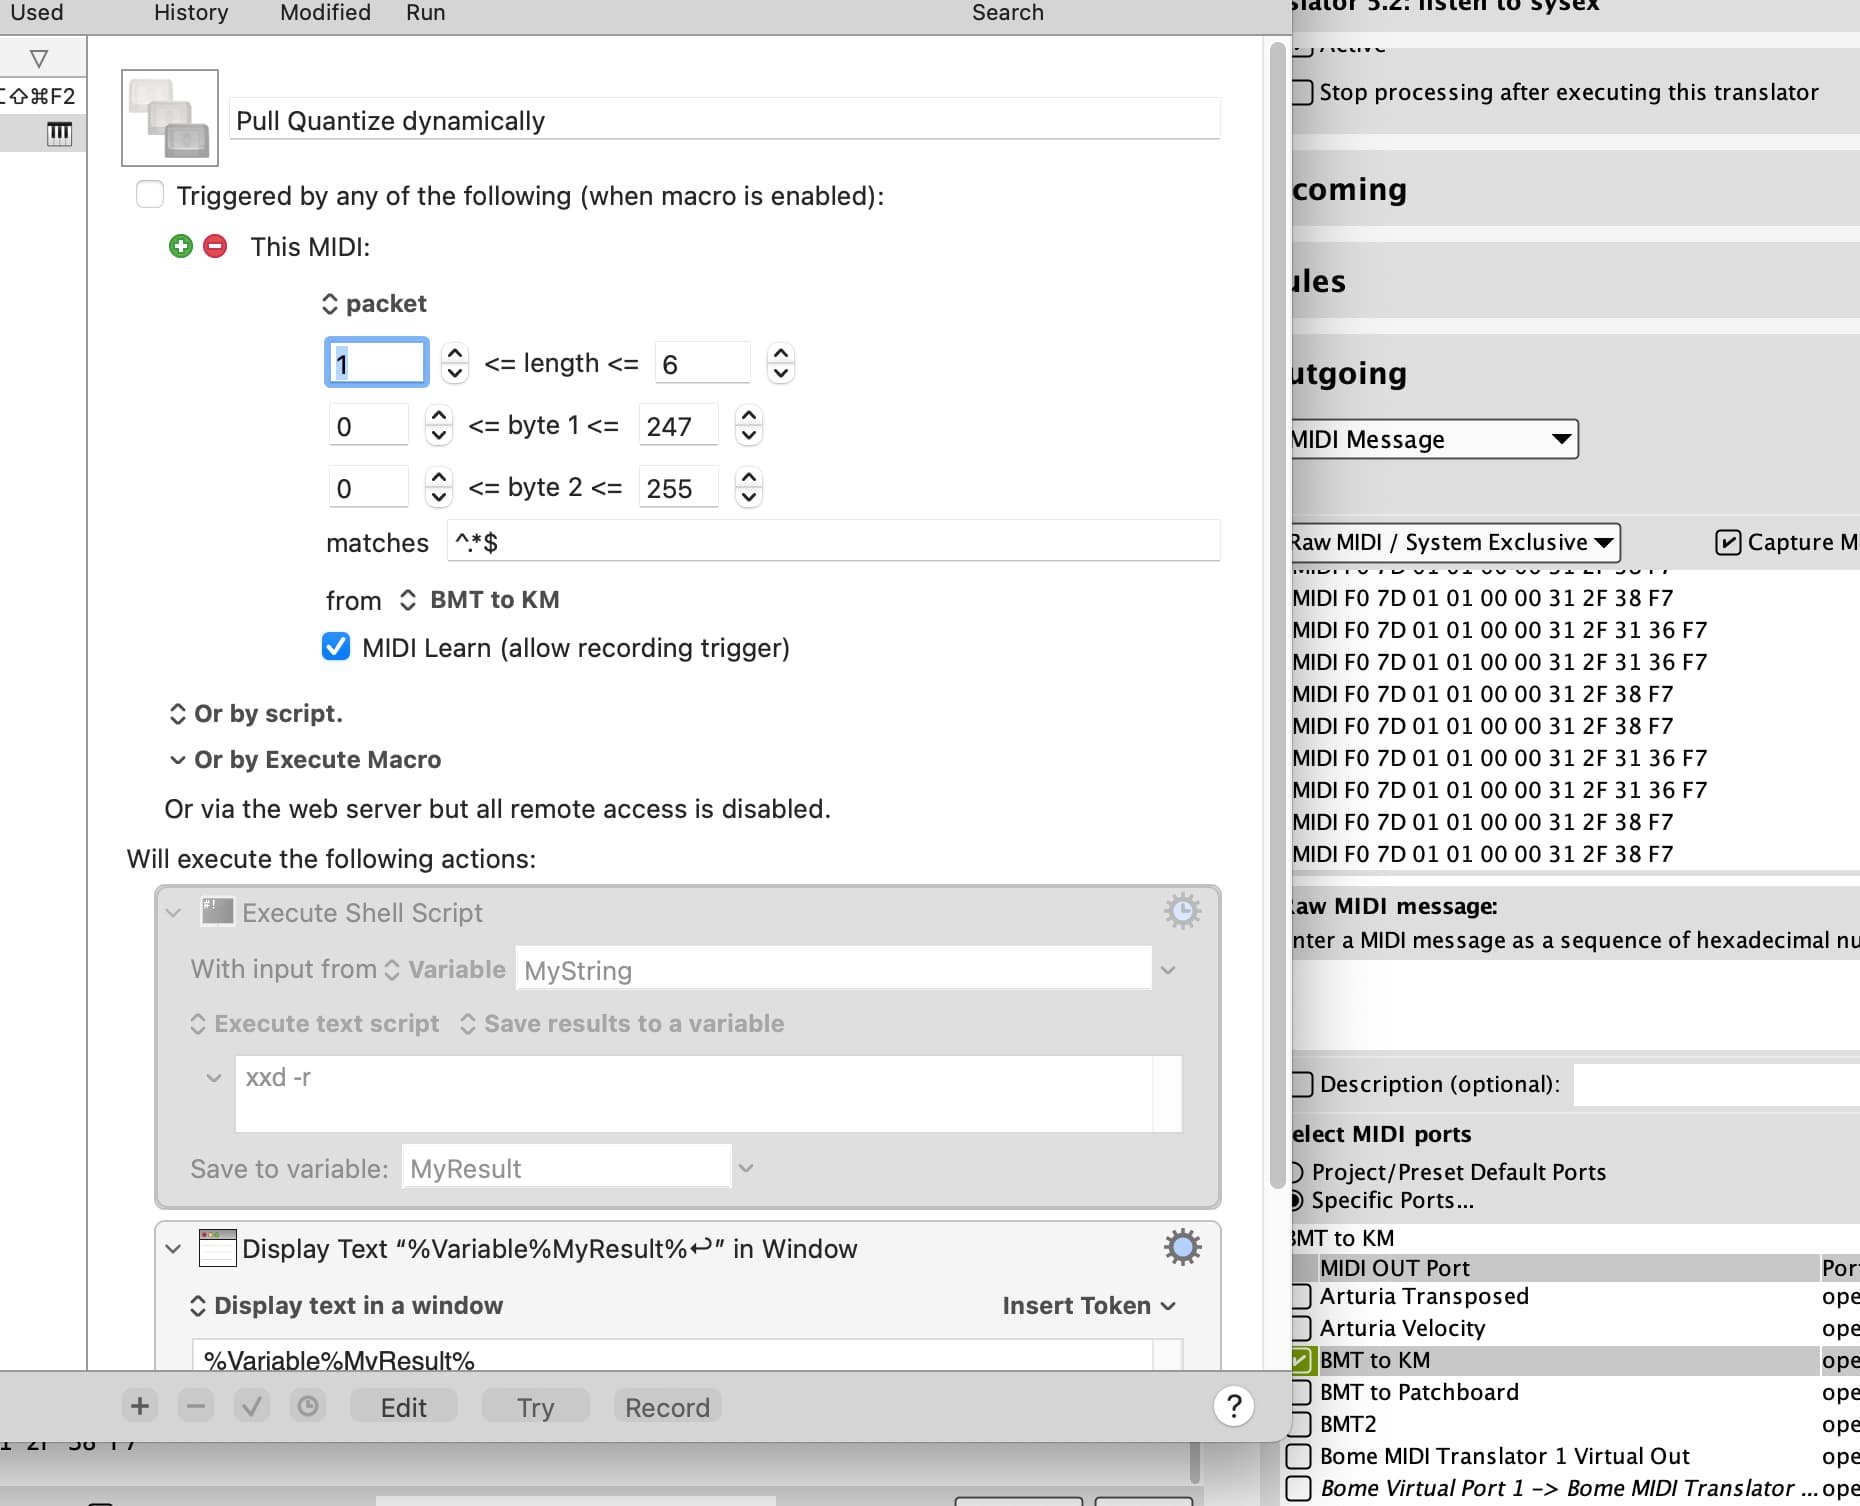
Task: Click the Search field label
Action: (x=1008, y=12)
